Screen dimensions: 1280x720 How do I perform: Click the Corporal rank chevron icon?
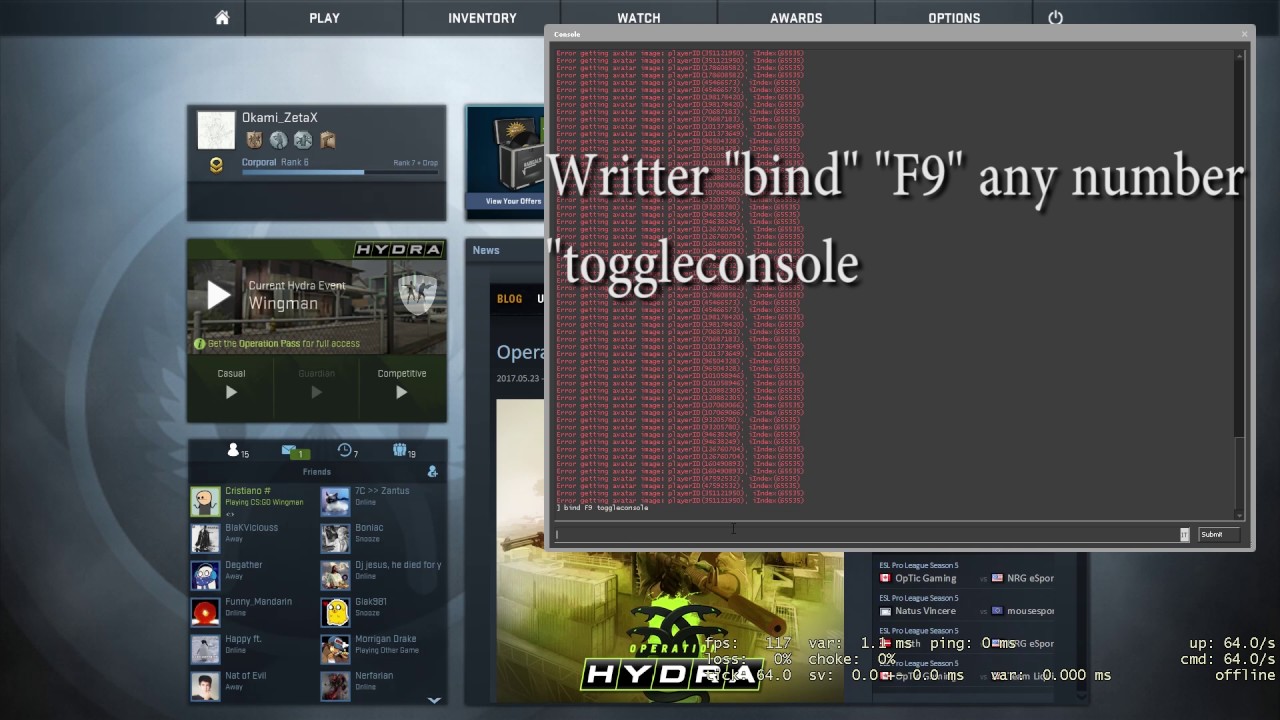(216, 166)
